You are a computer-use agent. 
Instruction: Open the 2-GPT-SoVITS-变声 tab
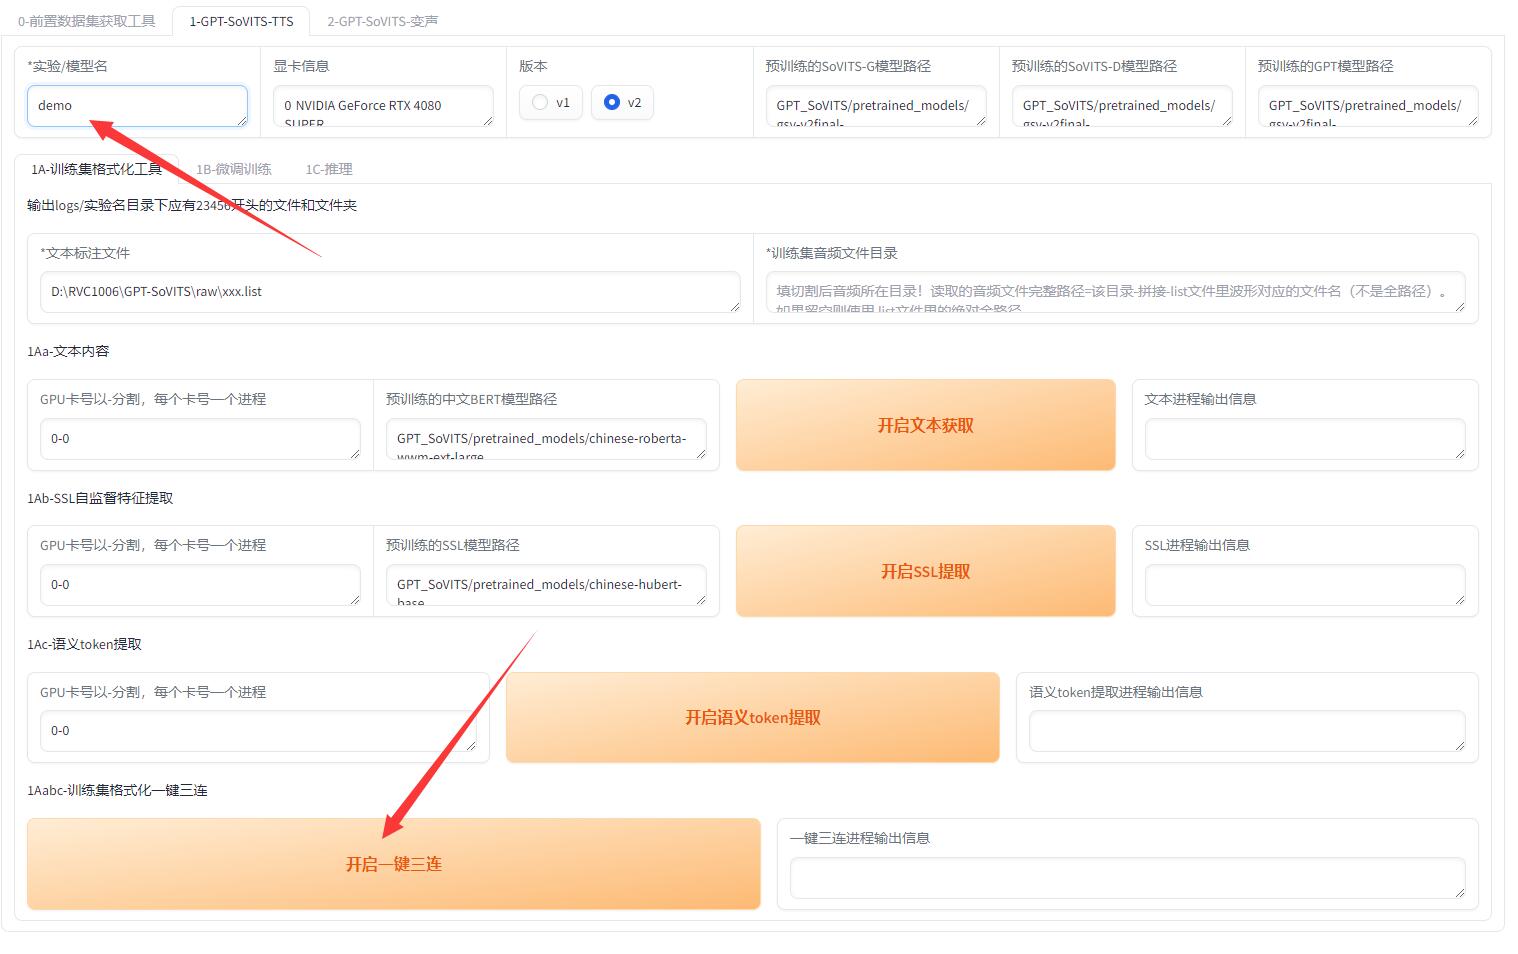(382, 21)
